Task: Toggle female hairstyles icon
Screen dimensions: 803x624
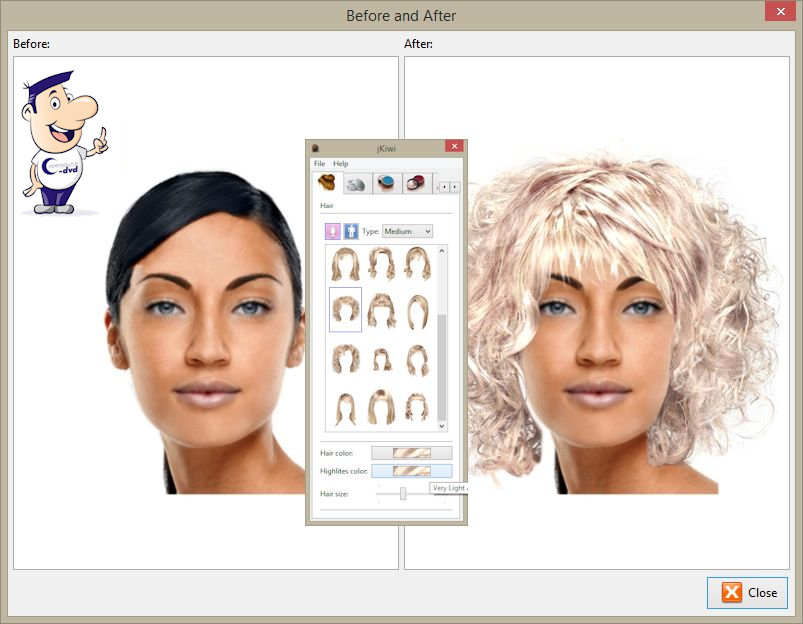Action: point(333,231)
